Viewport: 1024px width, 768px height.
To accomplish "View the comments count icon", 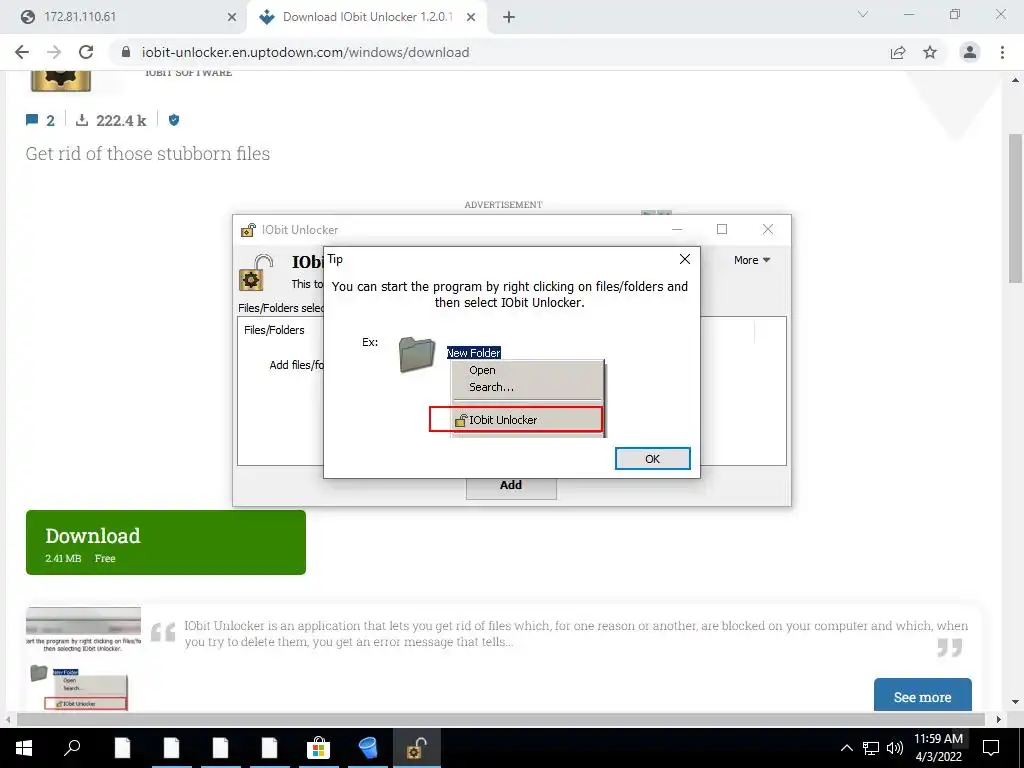I will pyautogui.click(x=32, y=120).
